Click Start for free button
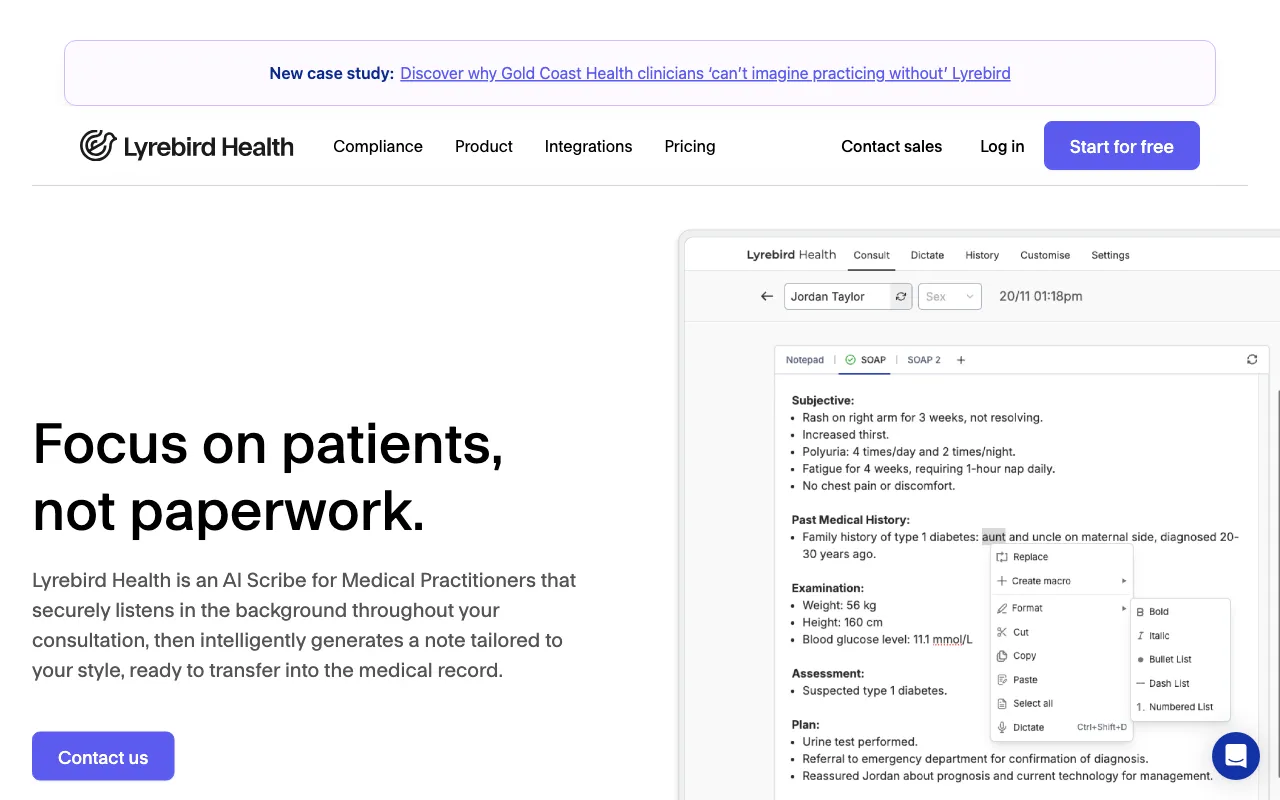This screenshot has height=800, width=1280. 1122,146
